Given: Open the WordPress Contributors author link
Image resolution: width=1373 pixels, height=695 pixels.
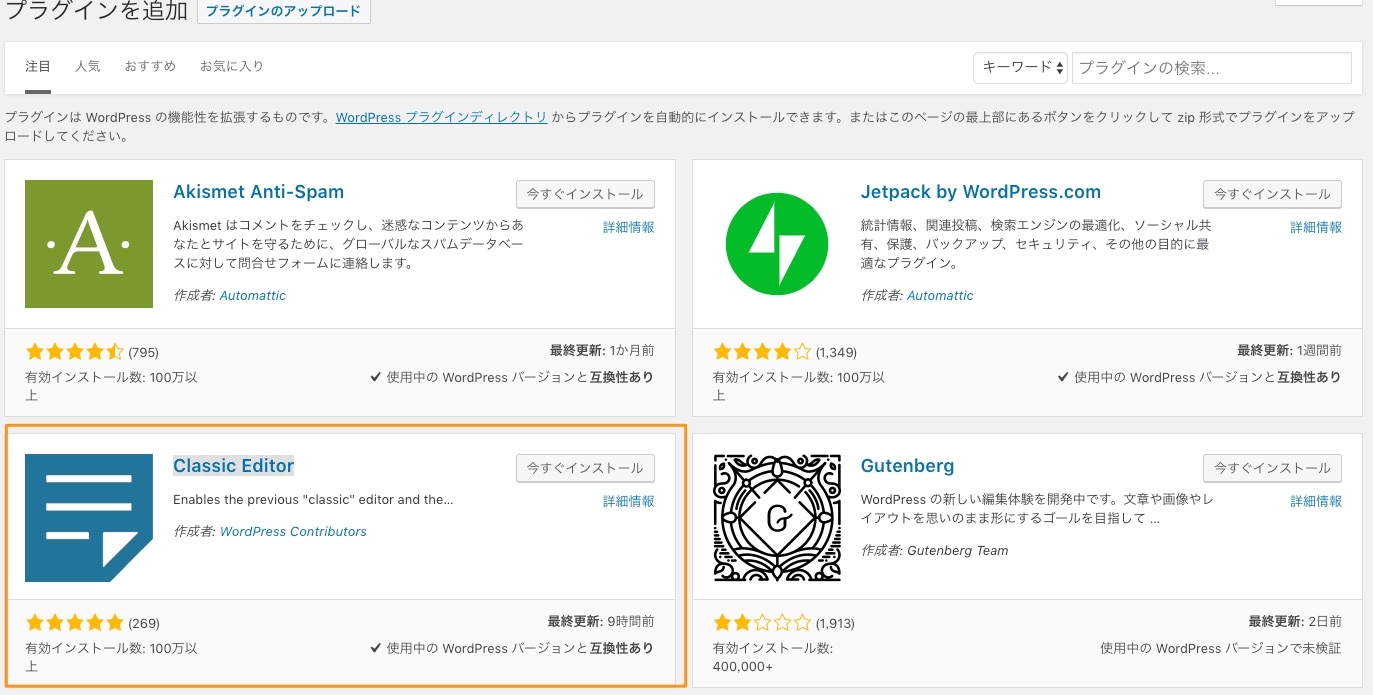Looking at the screenshot, I should (293, 532).
